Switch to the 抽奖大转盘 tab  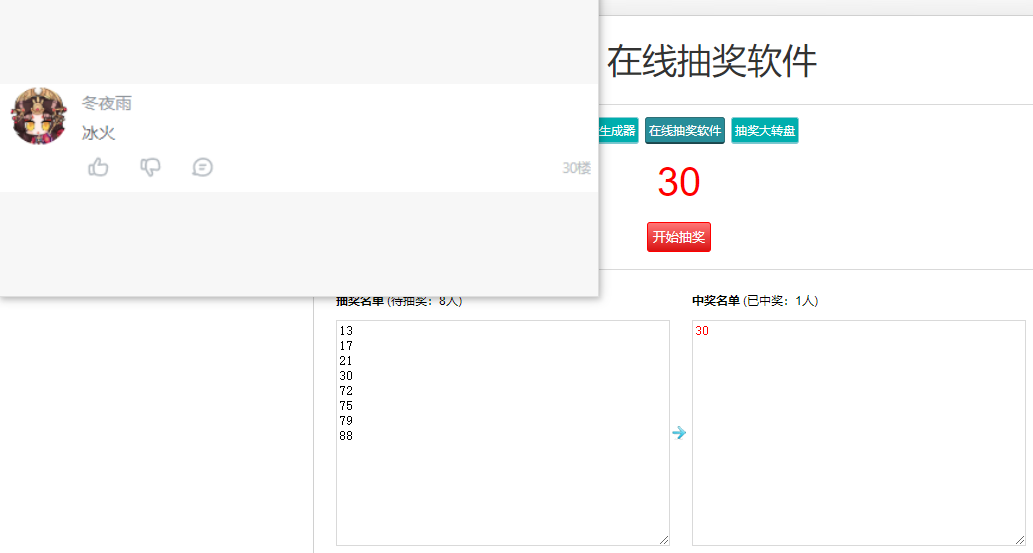[765, 131]
